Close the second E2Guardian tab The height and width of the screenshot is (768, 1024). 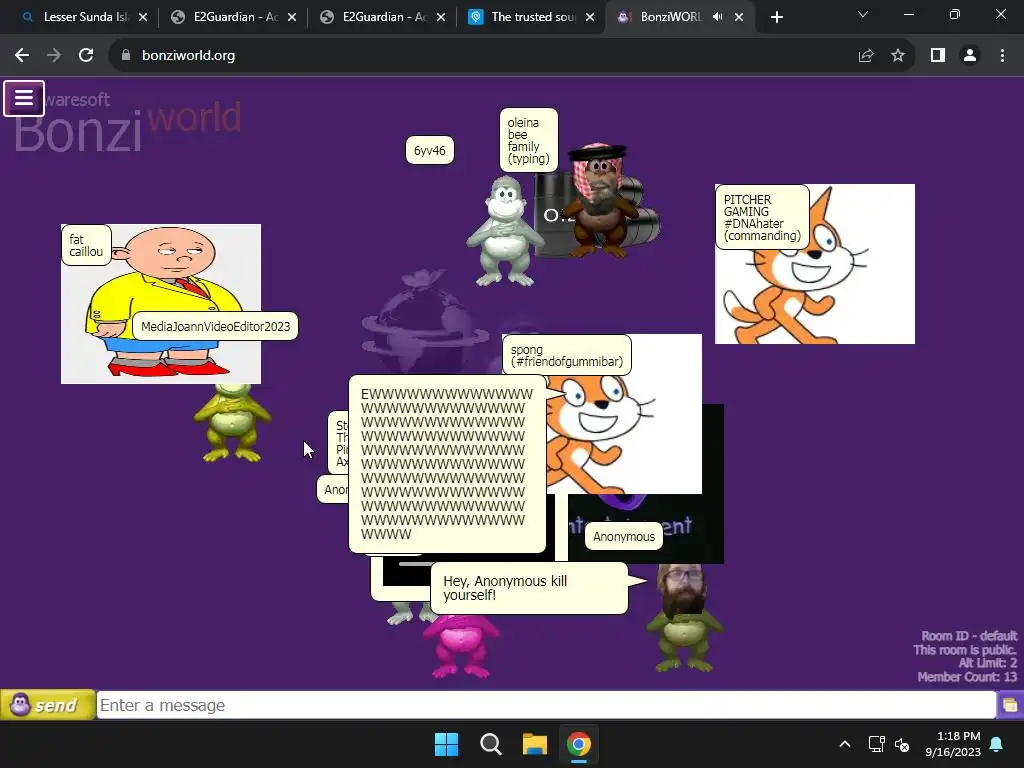pos(441,17)
